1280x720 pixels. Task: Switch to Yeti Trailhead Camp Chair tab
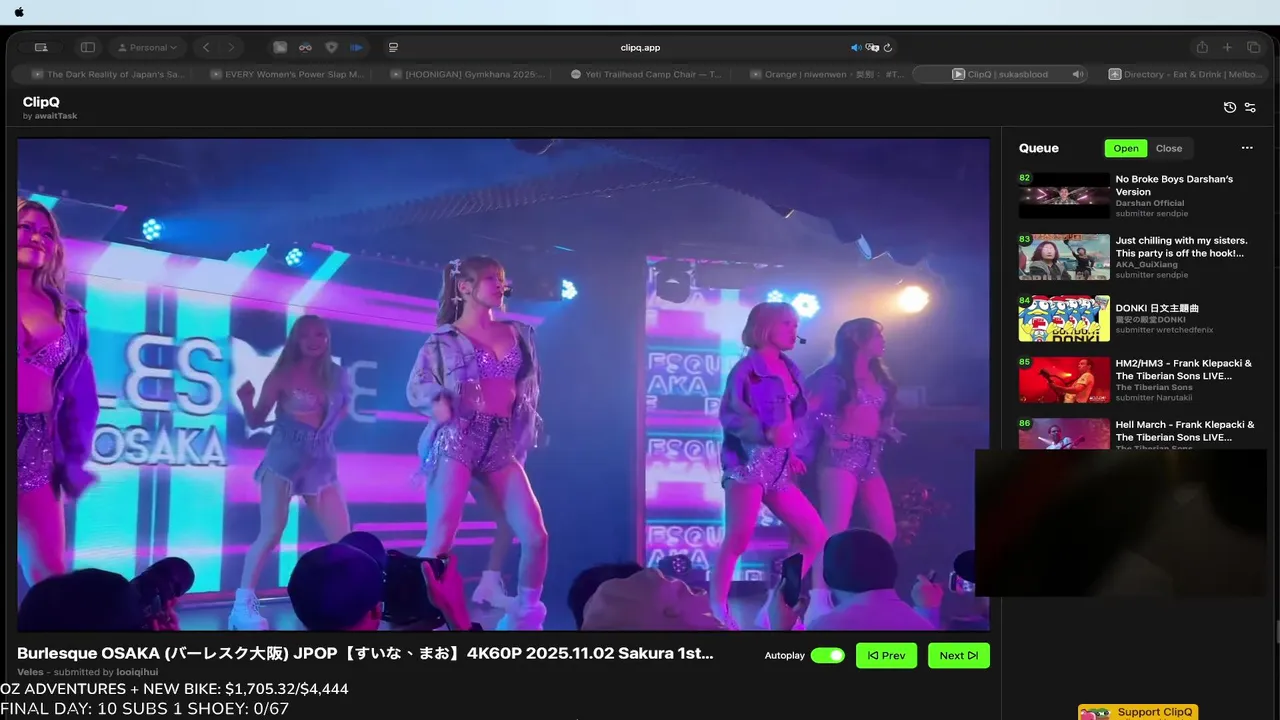(648, 74)
